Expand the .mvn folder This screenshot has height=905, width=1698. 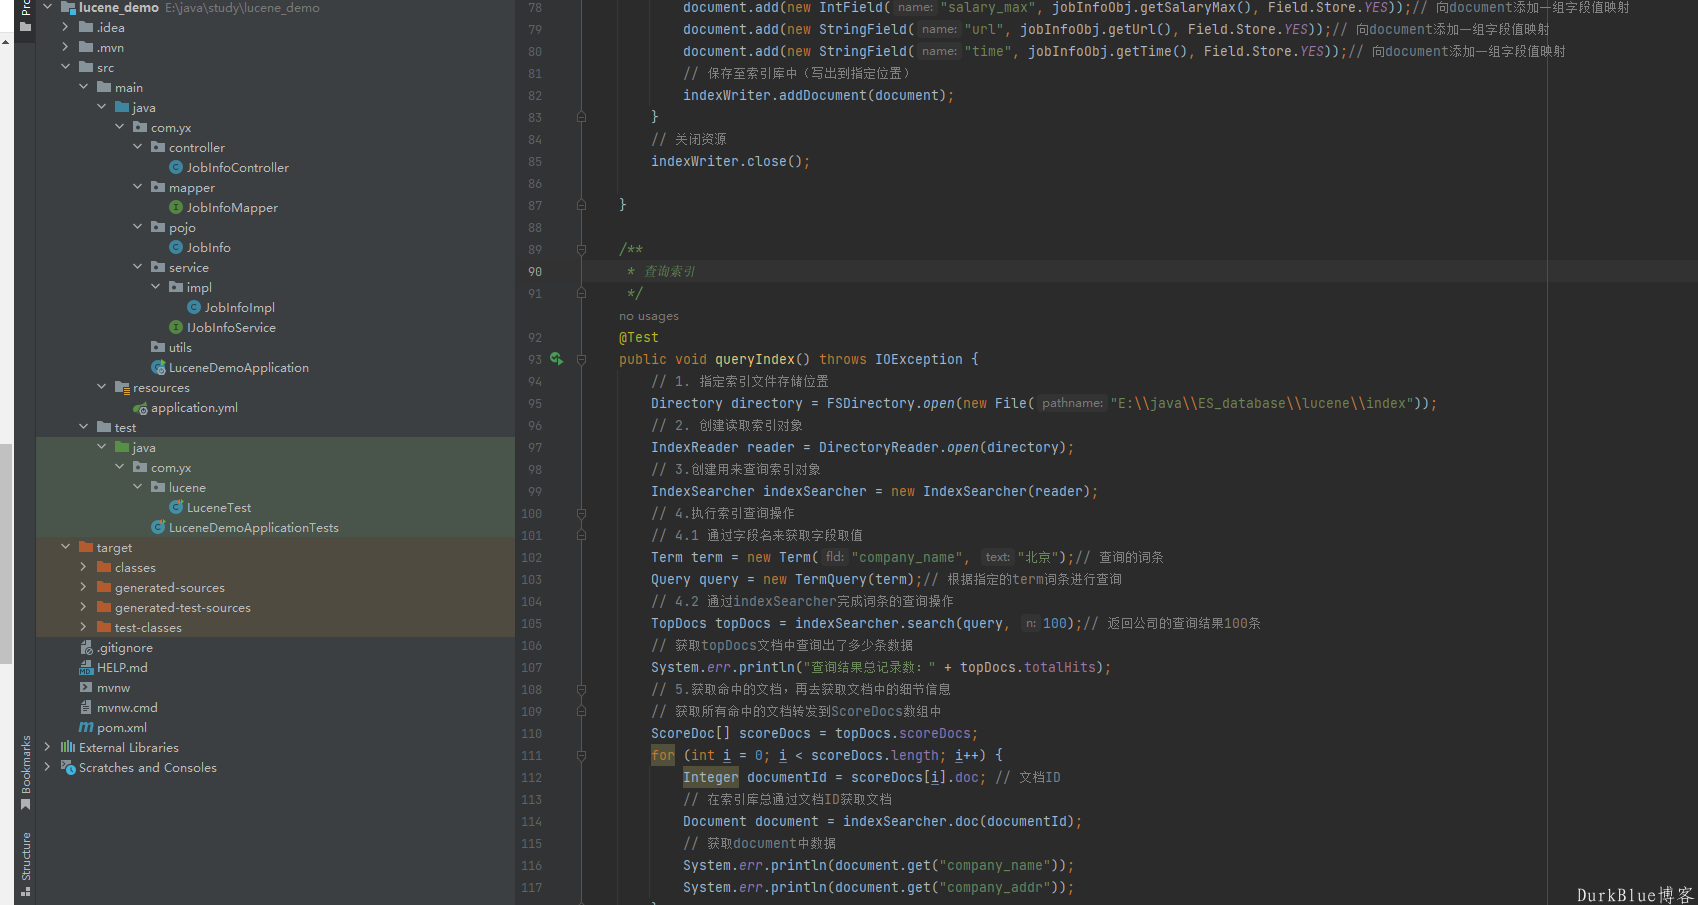[65, 47]
